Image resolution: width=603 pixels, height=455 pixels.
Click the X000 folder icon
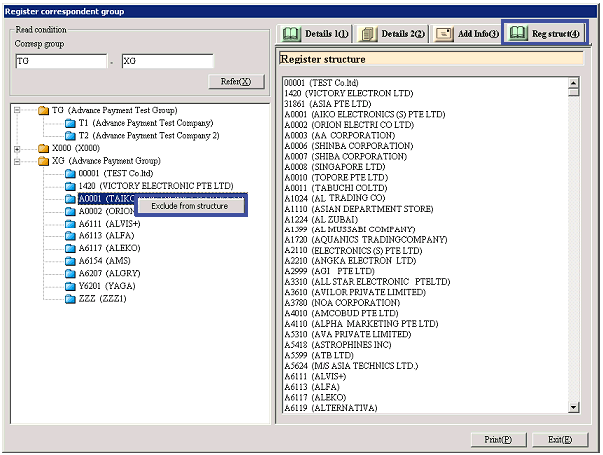[43, 148]
